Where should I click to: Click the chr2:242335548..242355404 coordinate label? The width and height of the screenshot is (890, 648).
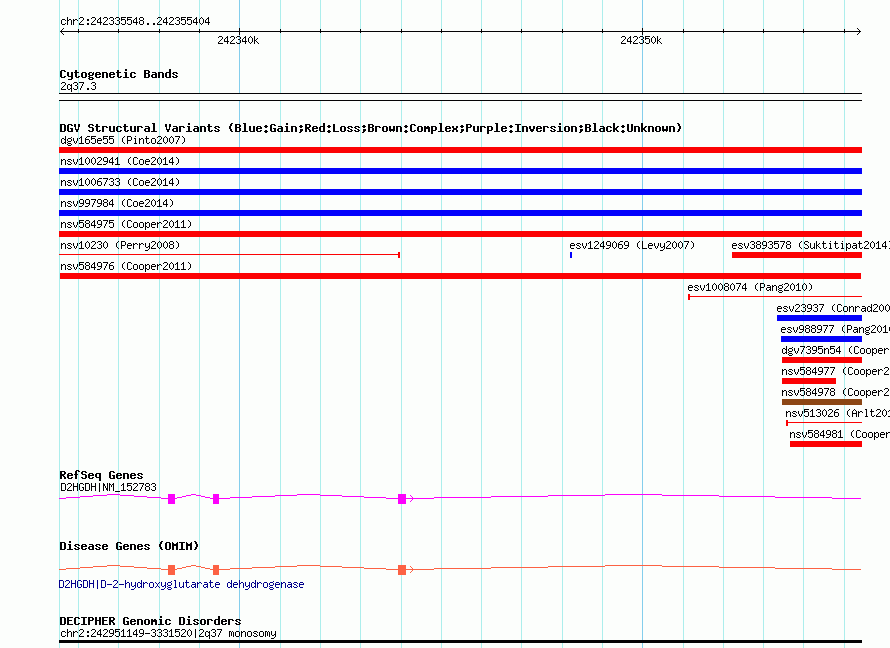point(135,21)
